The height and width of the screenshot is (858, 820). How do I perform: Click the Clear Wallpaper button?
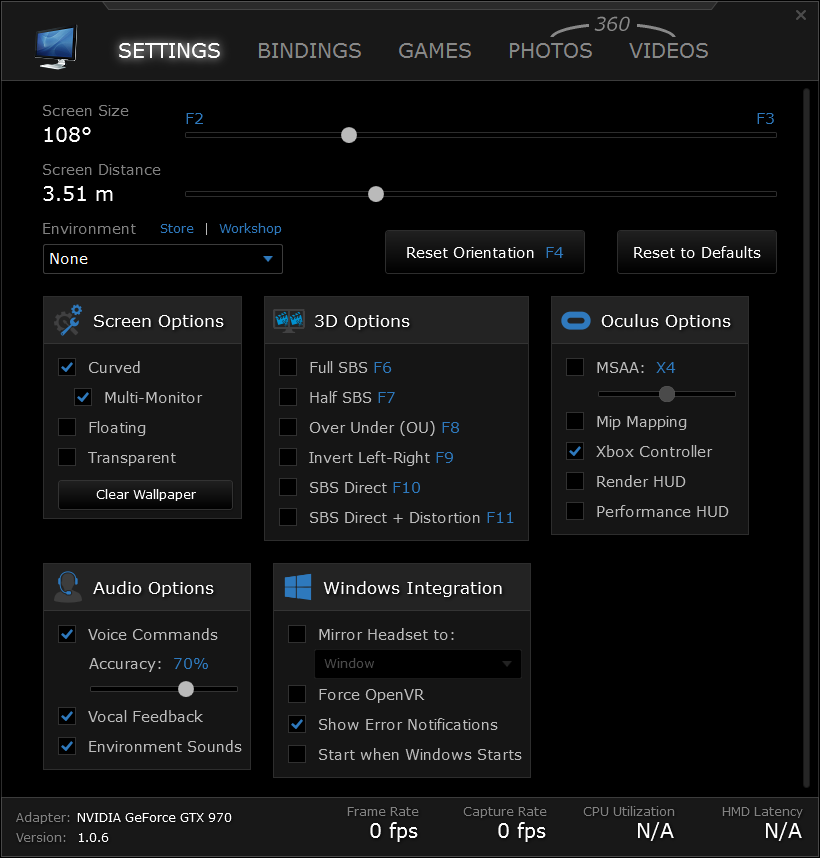[x=145, y=494]
